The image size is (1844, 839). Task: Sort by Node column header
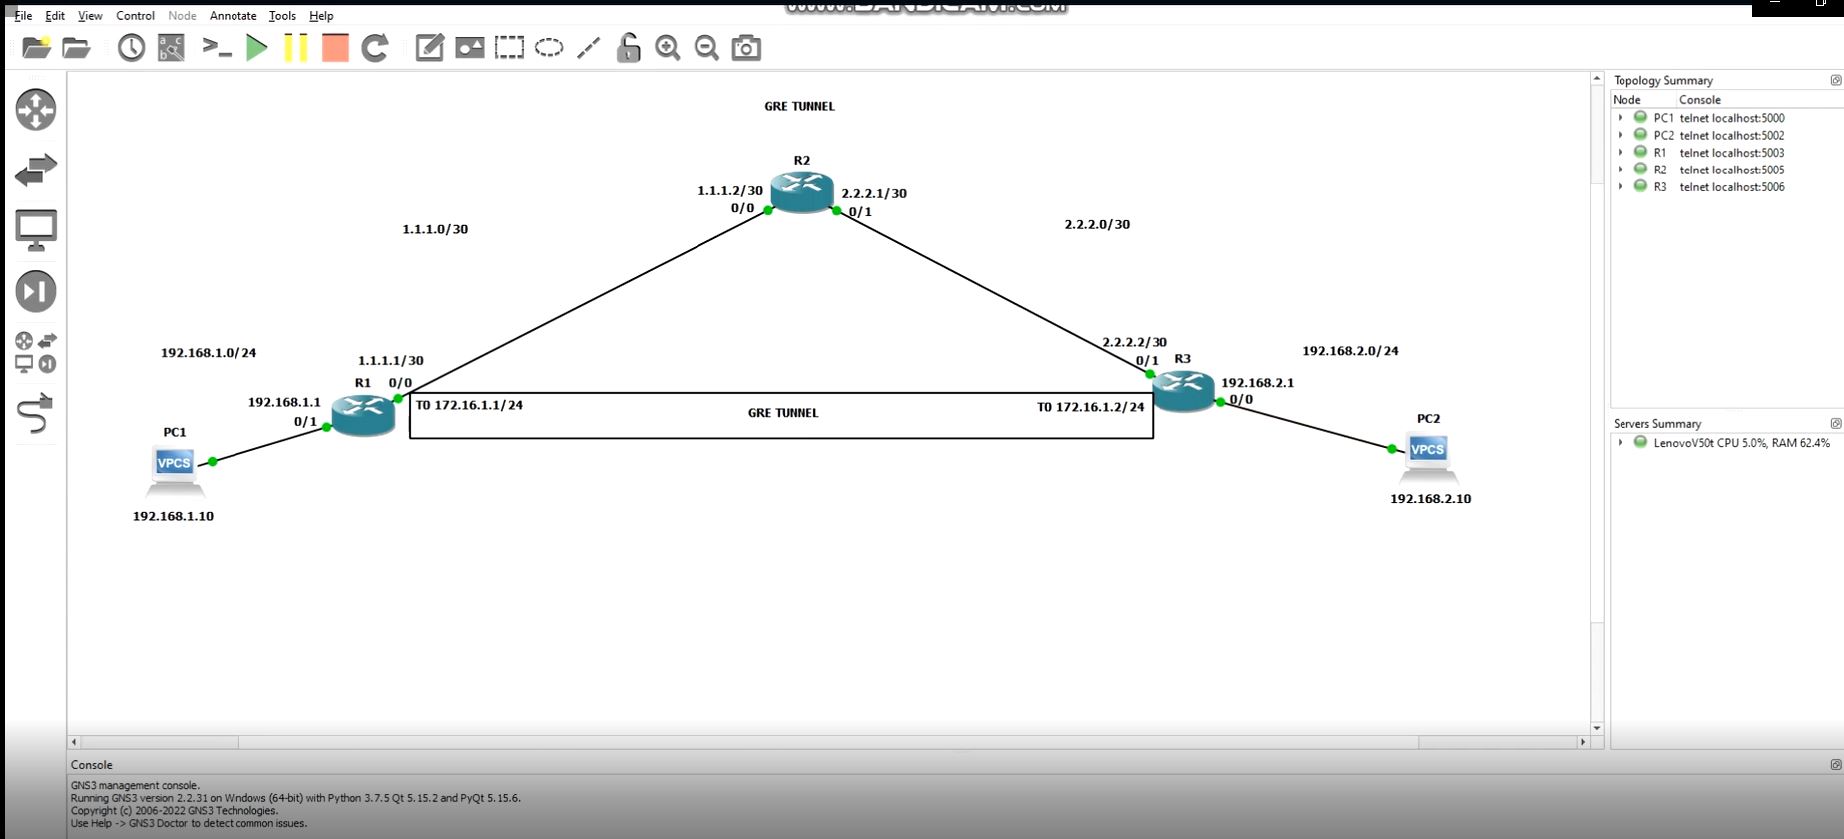1643,100
